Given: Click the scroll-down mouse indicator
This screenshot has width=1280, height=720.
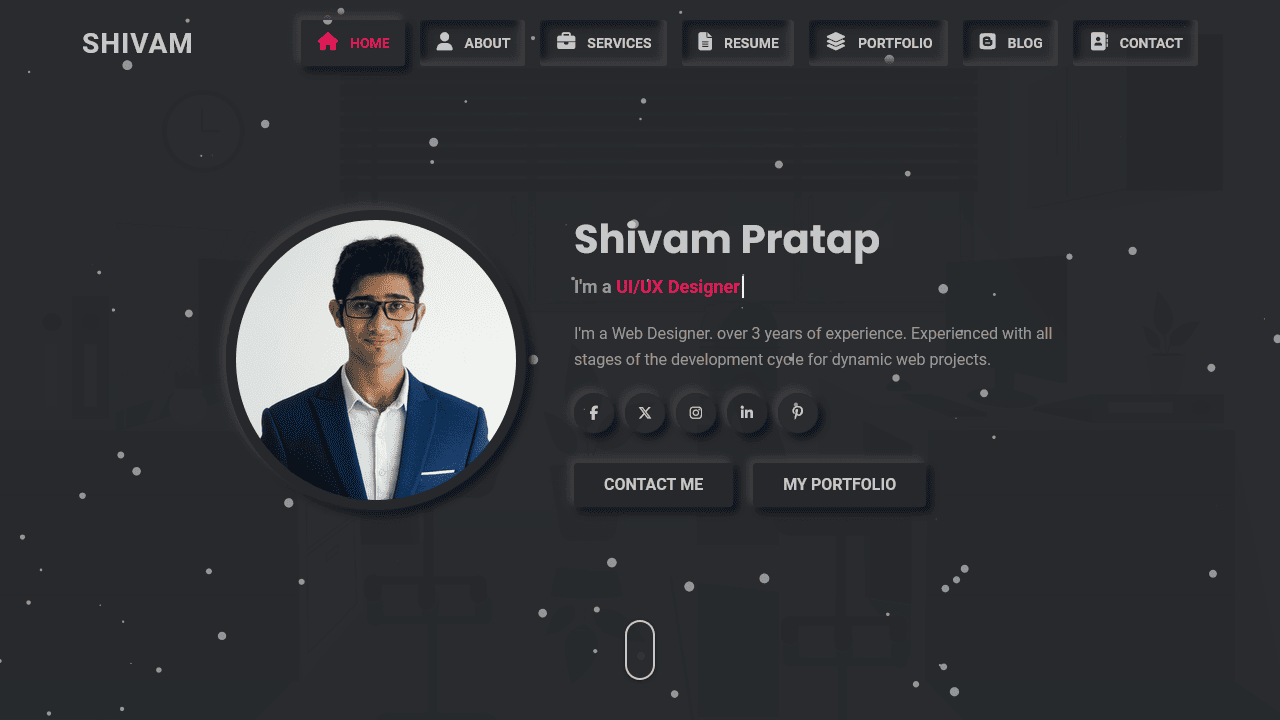Looking at the screenshot, I should [x=640, y=650].
